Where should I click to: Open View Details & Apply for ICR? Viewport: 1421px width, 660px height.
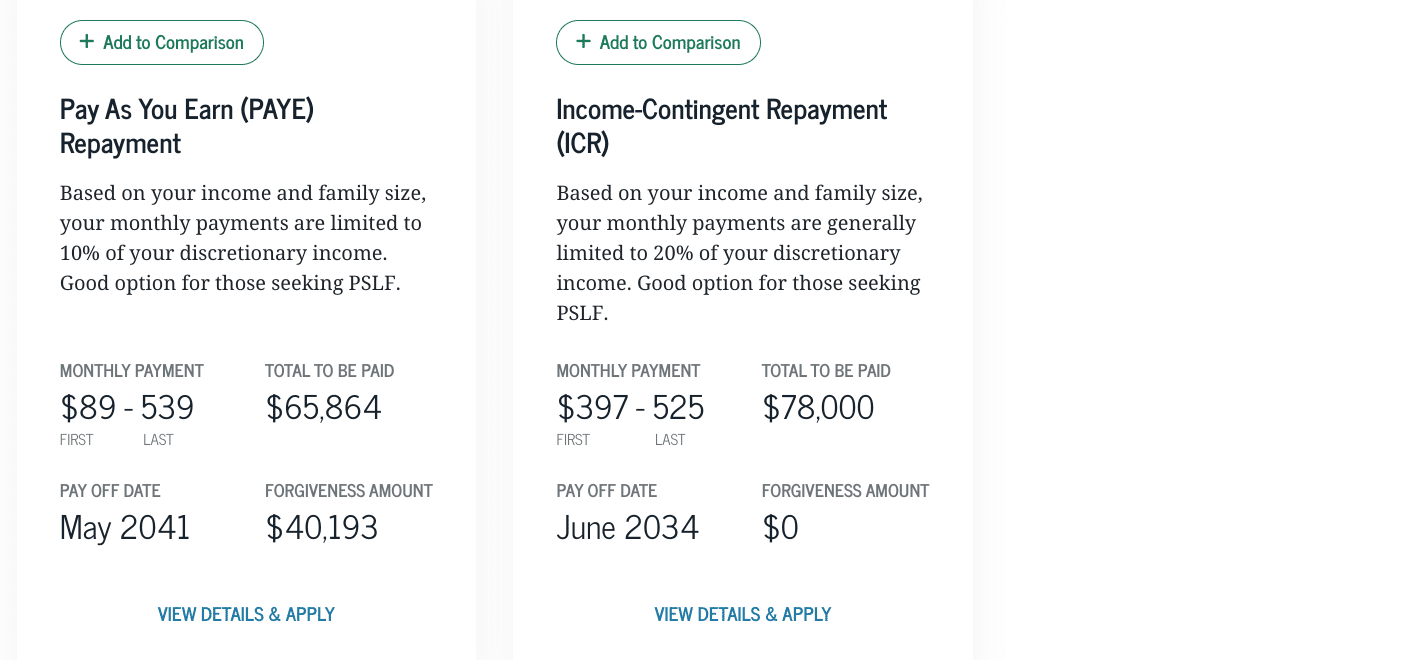tap(742, 614)
